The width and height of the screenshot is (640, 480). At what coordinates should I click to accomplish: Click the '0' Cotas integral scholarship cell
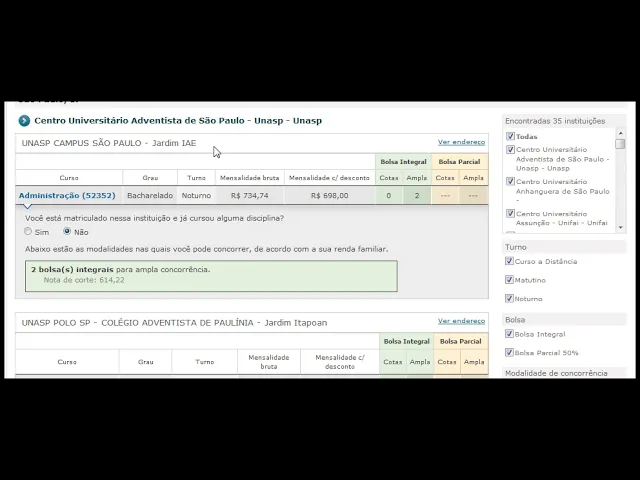point(389,196)
